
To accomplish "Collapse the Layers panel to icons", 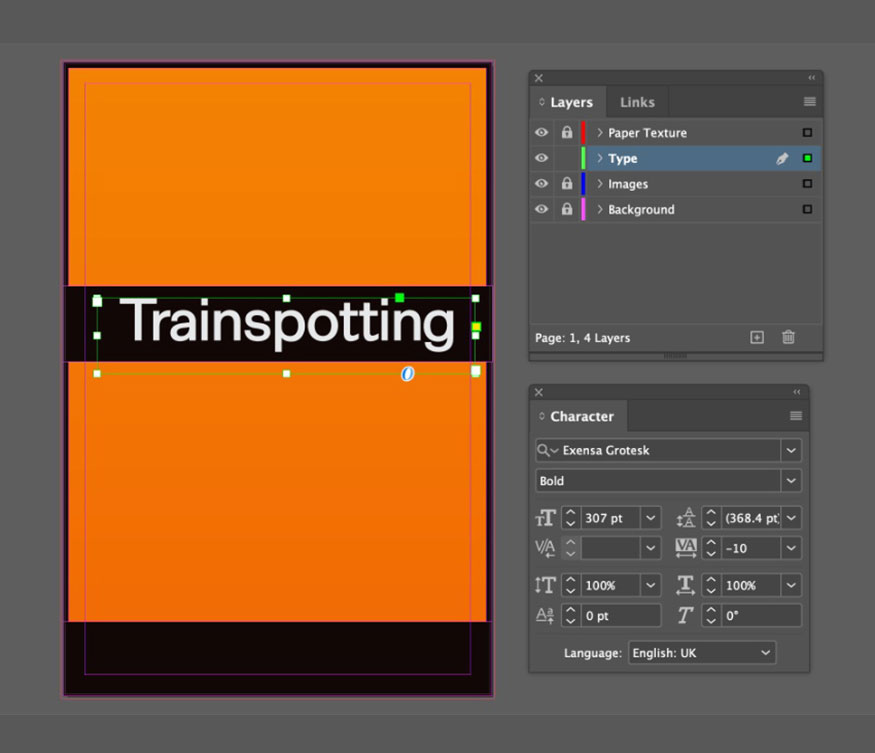I will tap(811, 78).
